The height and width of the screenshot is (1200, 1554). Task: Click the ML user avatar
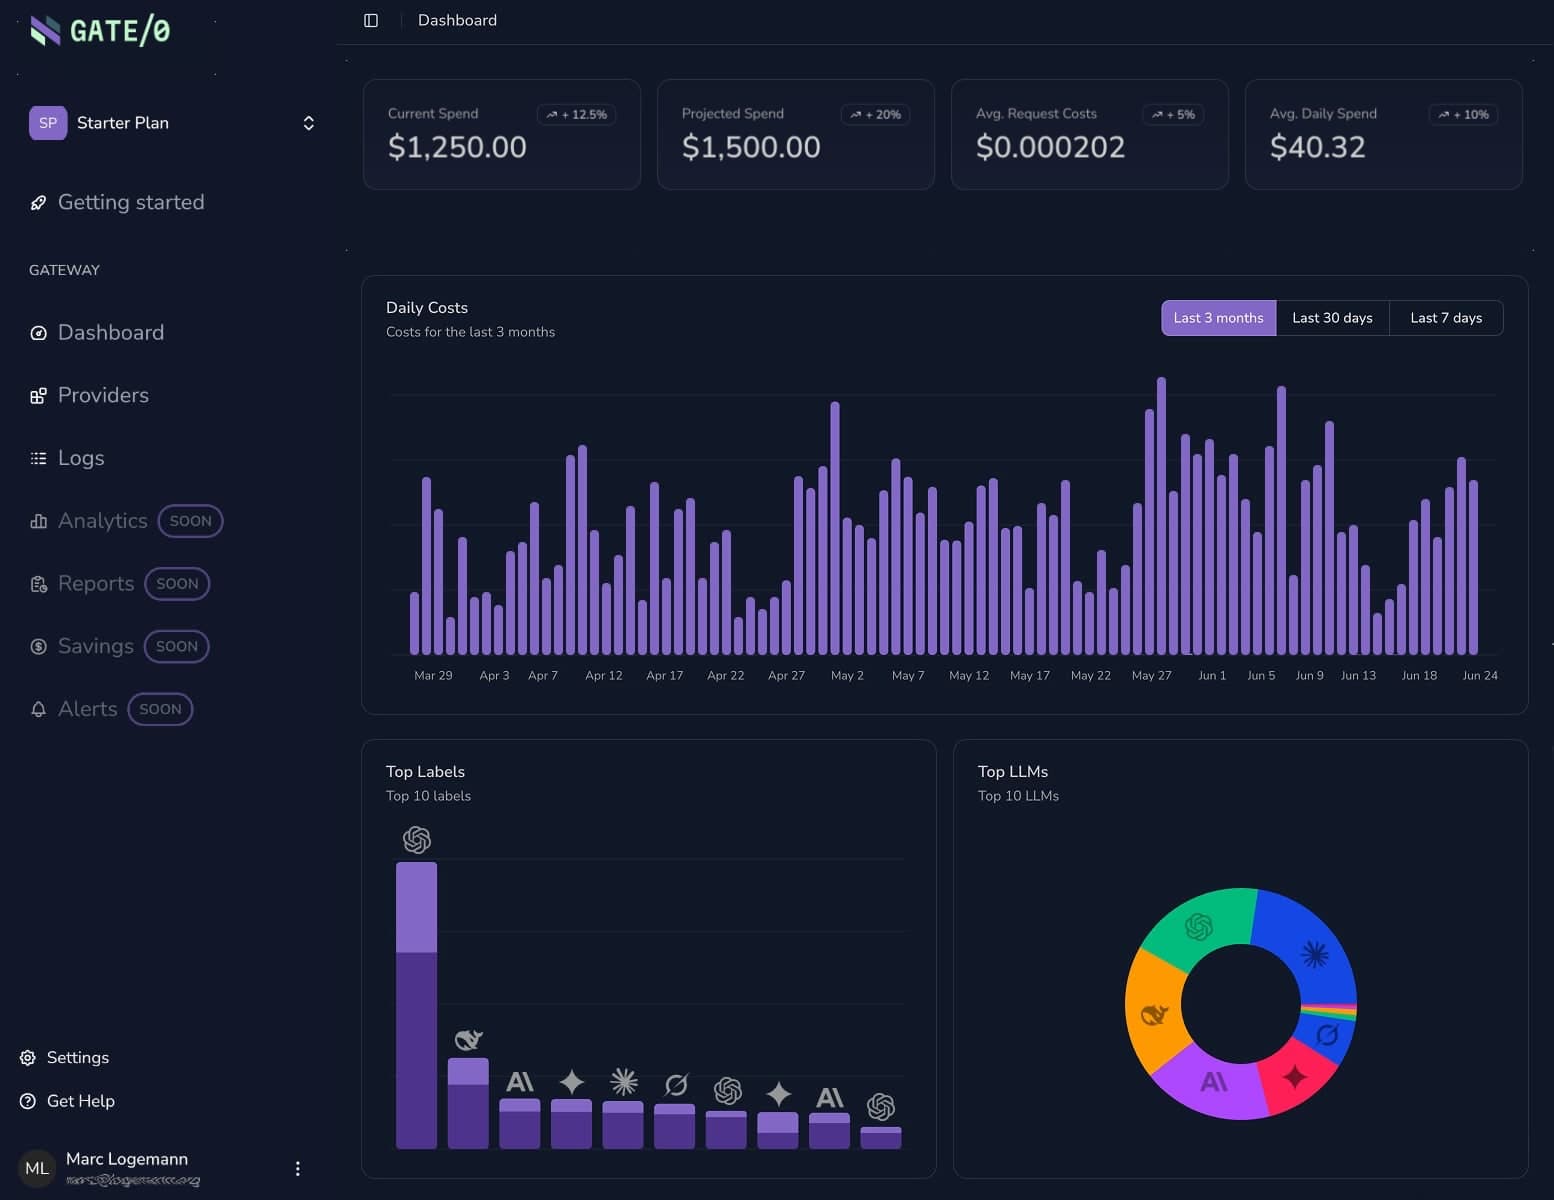(x=37, y=1168)
